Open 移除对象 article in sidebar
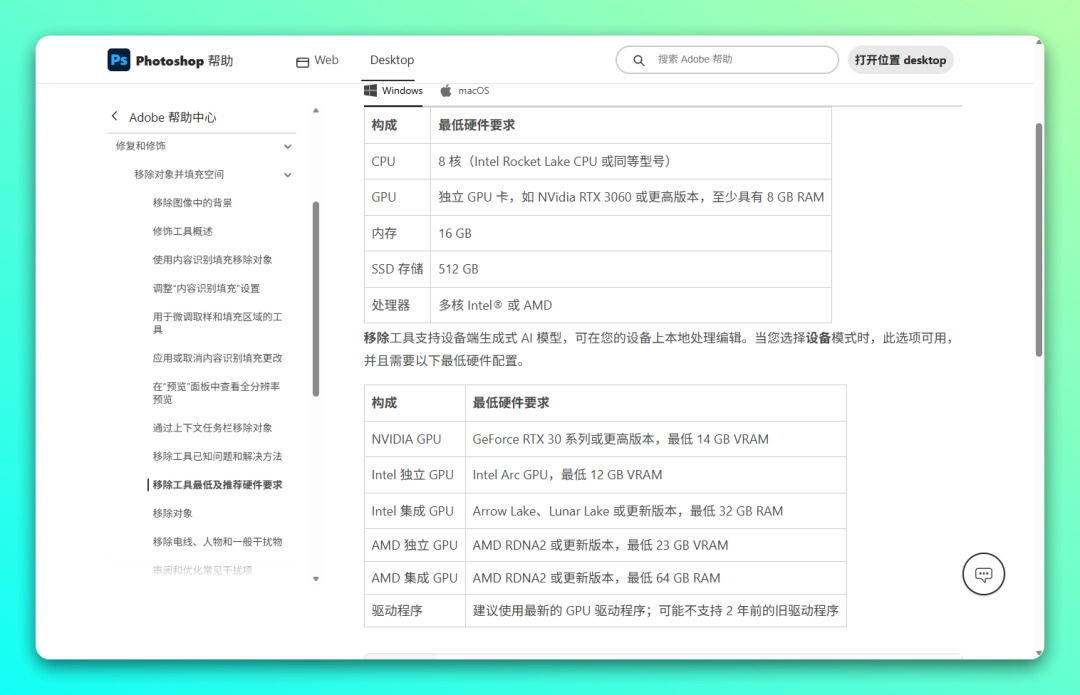1080x695 pixels. (x=172, y=513)
